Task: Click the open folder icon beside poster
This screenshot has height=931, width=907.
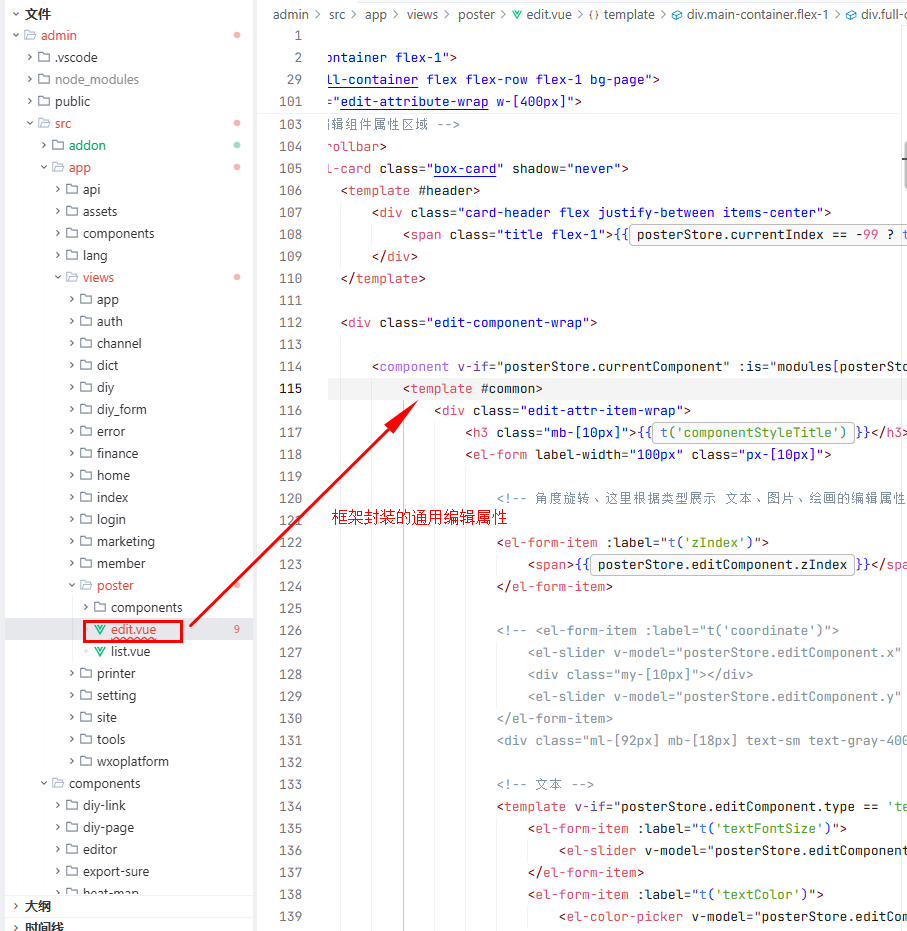Action: pos(86,586)
